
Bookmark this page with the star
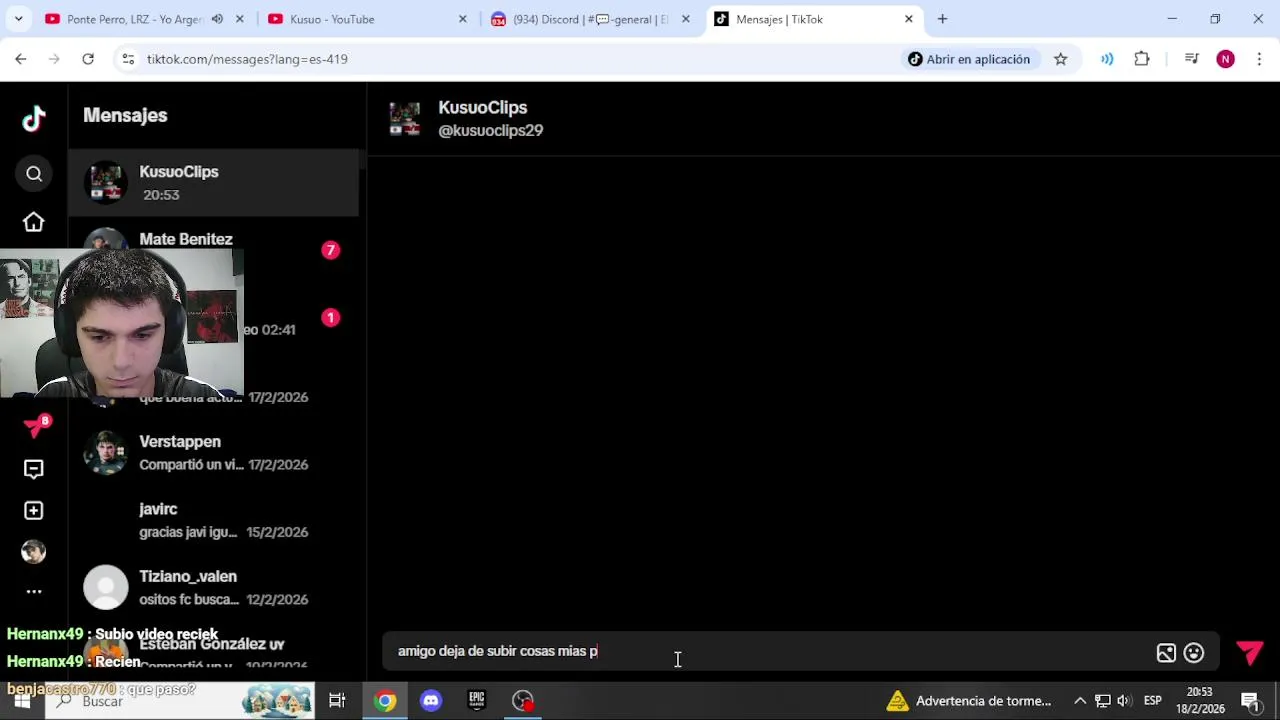pos(1060,59)
